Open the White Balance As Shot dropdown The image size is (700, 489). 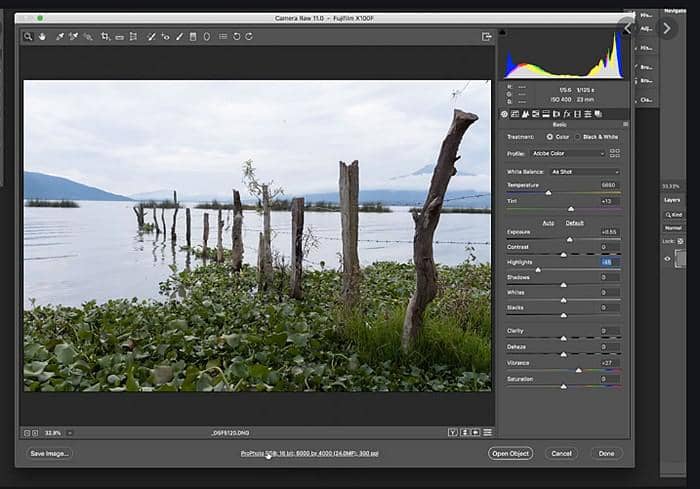[586, 171]
